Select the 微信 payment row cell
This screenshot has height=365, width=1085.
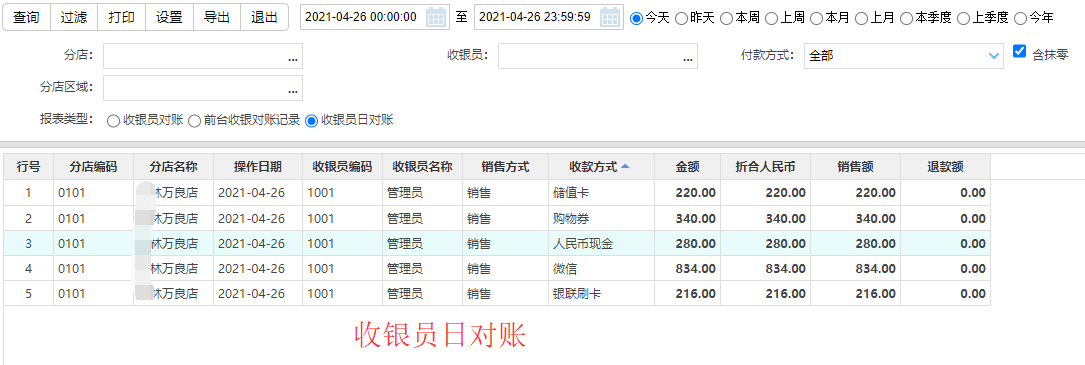tap(601, 269)
